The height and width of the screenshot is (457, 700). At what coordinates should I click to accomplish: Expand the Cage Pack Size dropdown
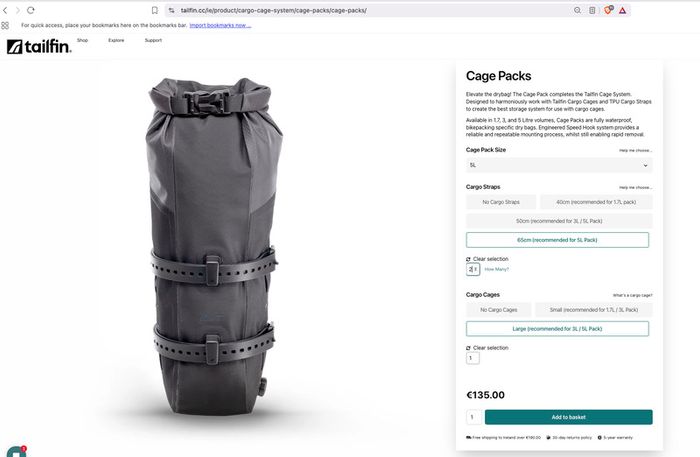(559, 165)
